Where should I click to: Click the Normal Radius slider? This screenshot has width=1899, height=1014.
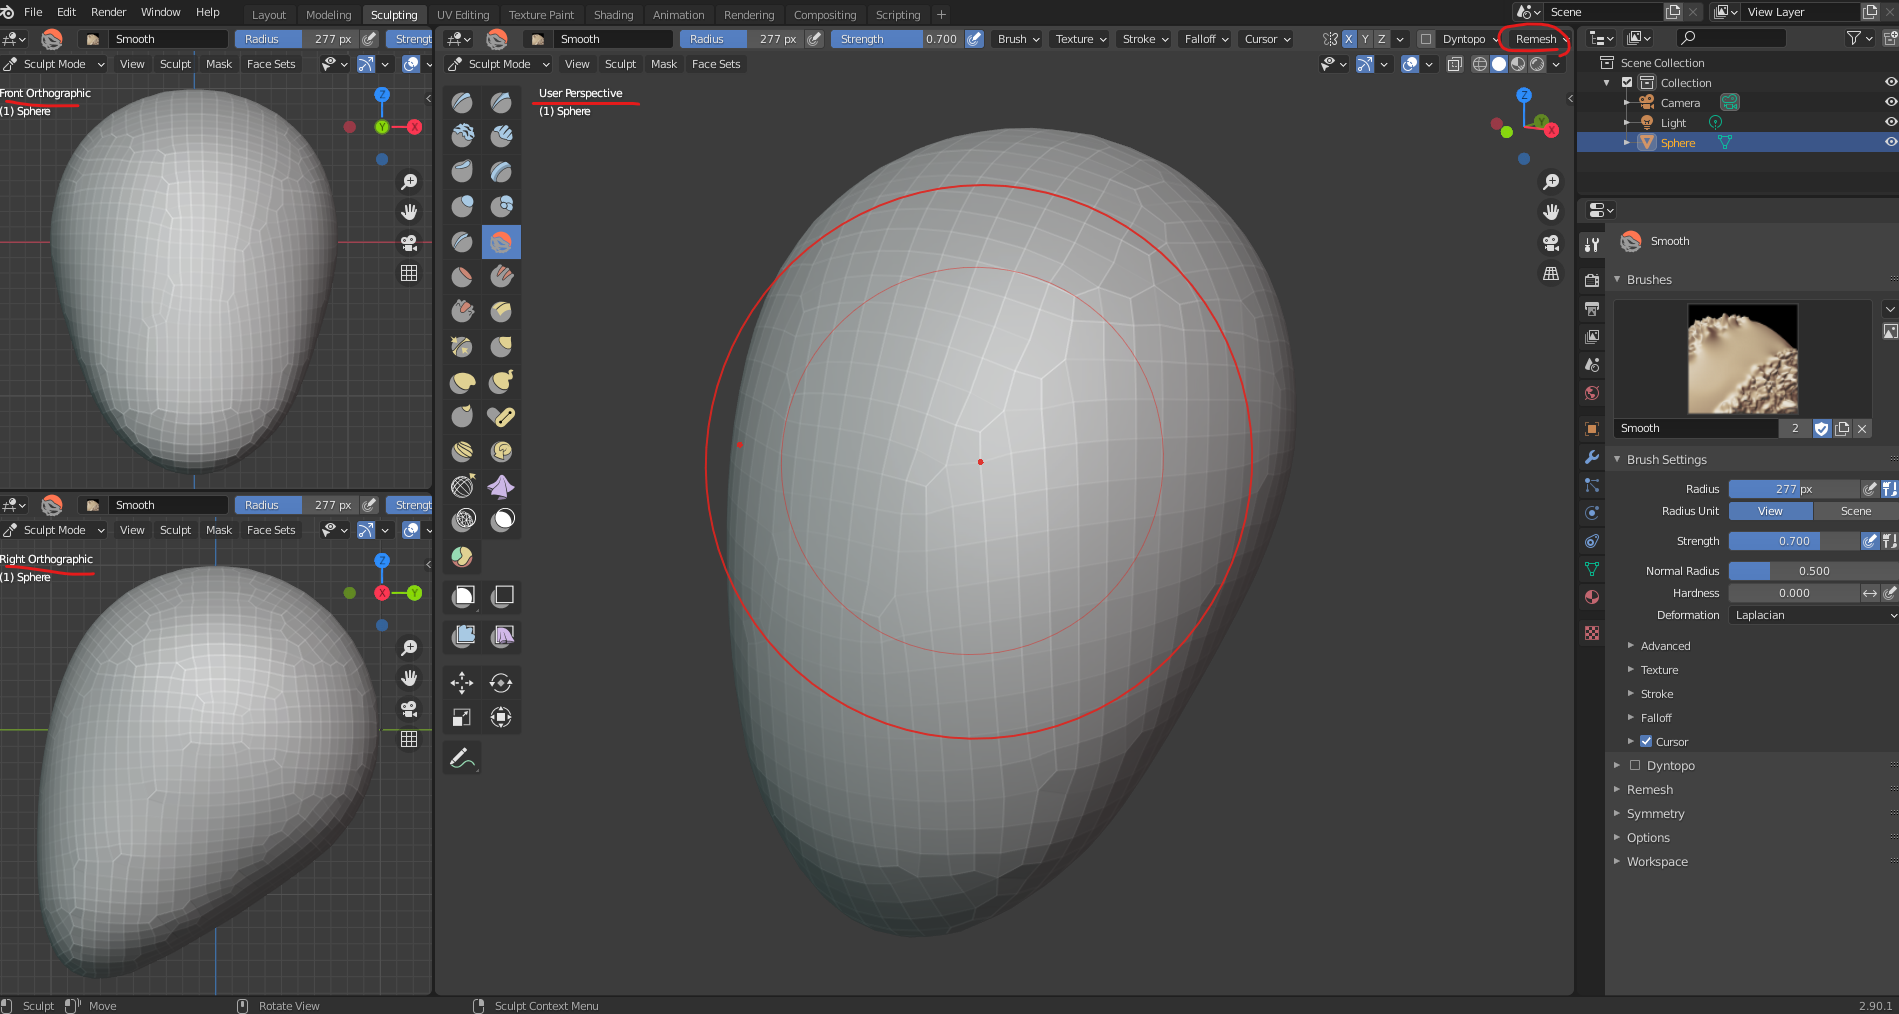(1813, 571)
